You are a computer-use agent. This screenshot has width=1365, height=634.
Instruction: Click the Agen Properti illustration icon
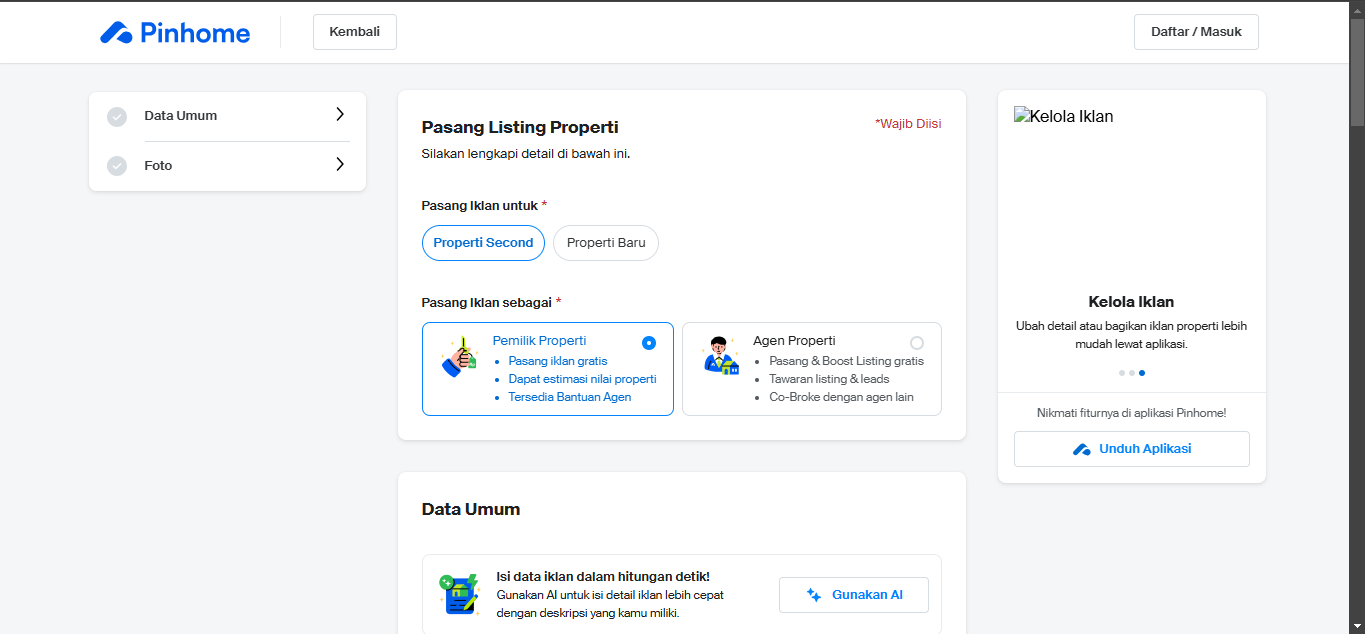[x=720, y=357]
